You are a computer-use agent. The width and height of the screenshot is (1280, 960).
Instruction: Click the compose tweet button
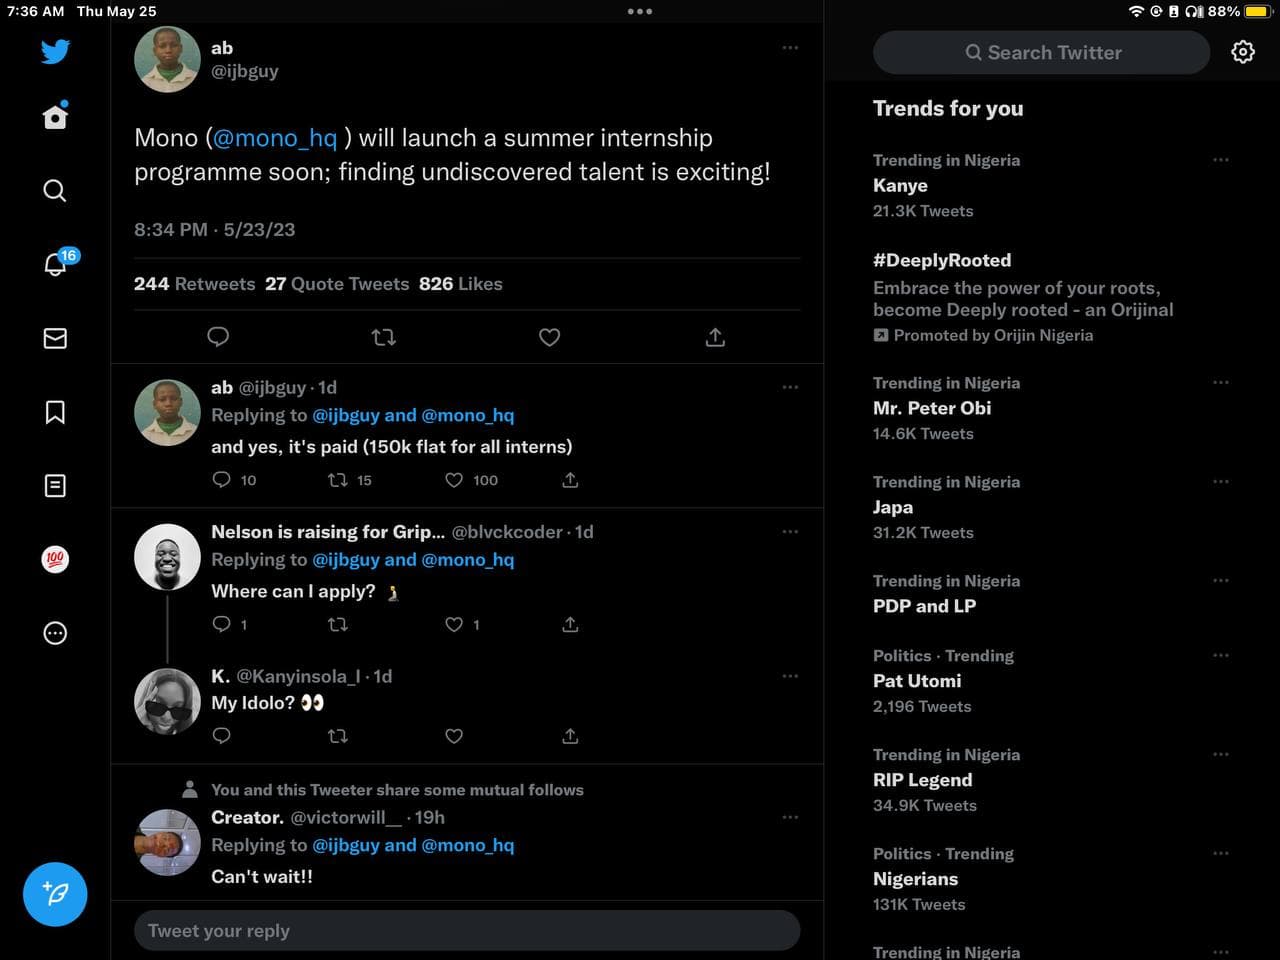pyautogui.click(x=55, y=894)
